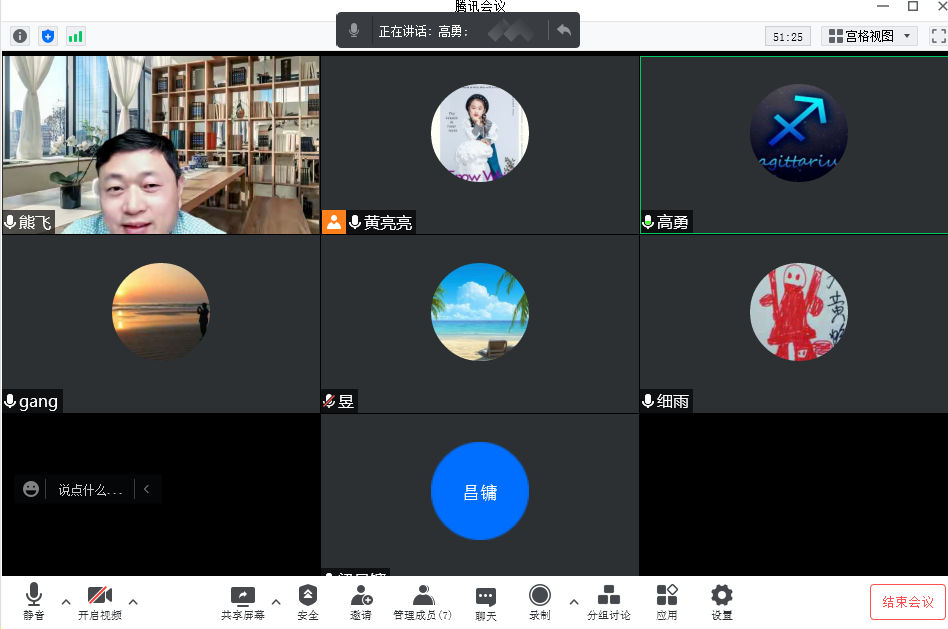Open the 聊天 chat panel
This screenshot has height=629, width=948.
coord(486,602)
